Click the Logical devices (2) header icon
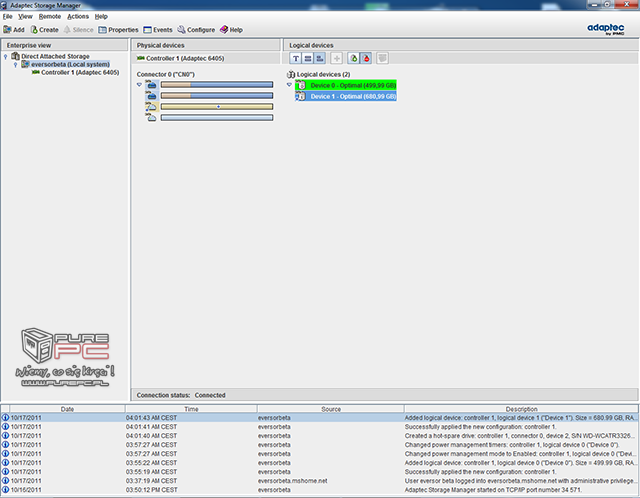Image resolution: width=640 pixels, height=498 pixels. [x=291, y=74]
